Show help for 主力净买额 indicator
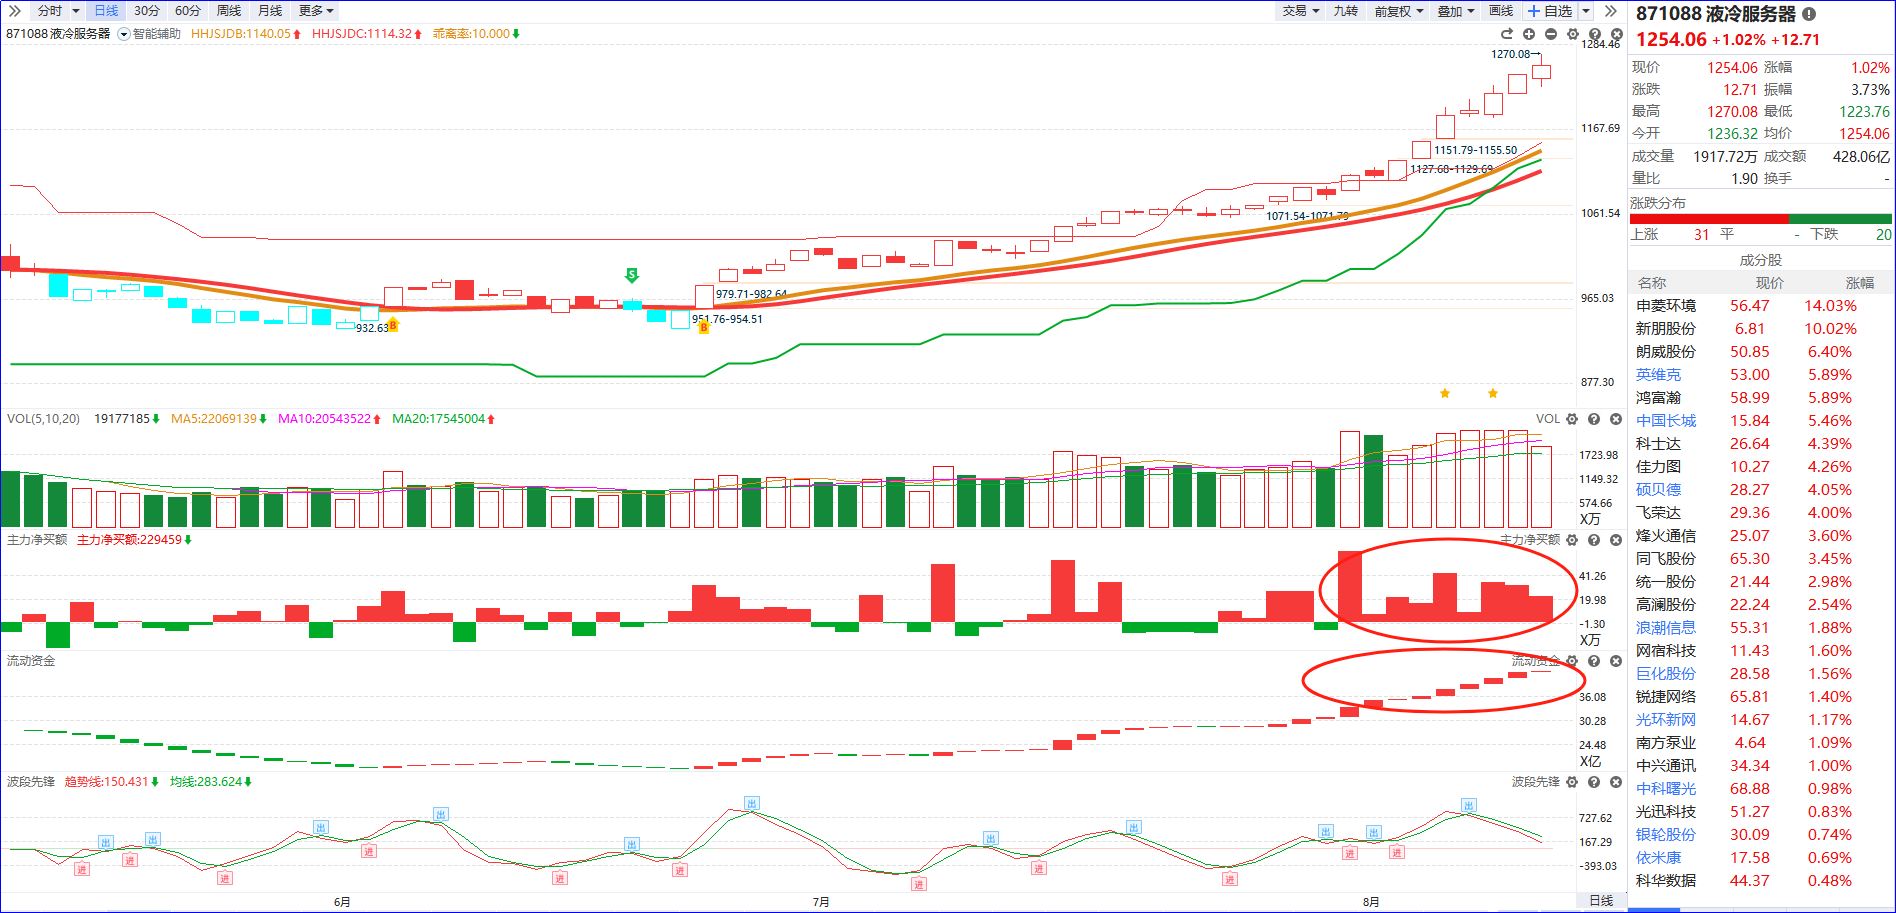The height and width of the screenshot is (913, 1896). point(1594,540)
